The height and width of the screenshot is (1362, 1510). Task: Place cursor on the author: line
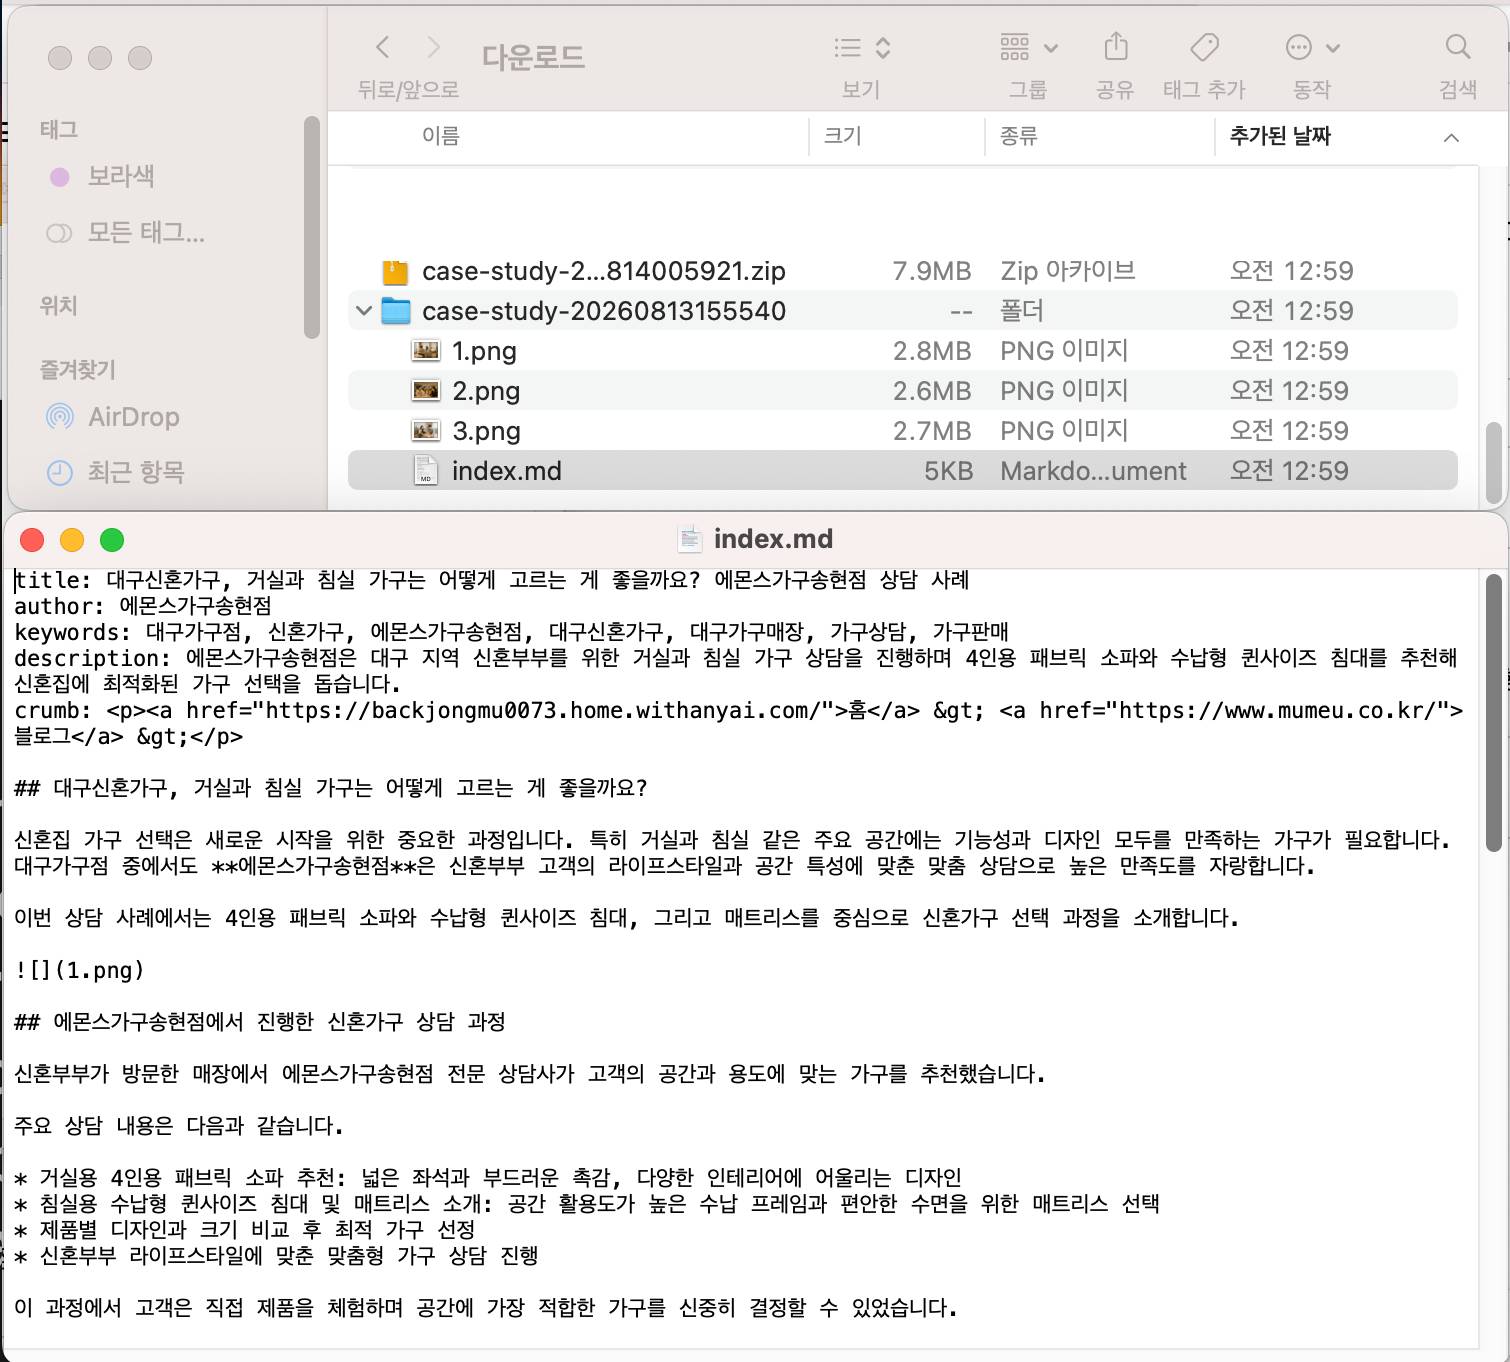(x=143, y=606)
